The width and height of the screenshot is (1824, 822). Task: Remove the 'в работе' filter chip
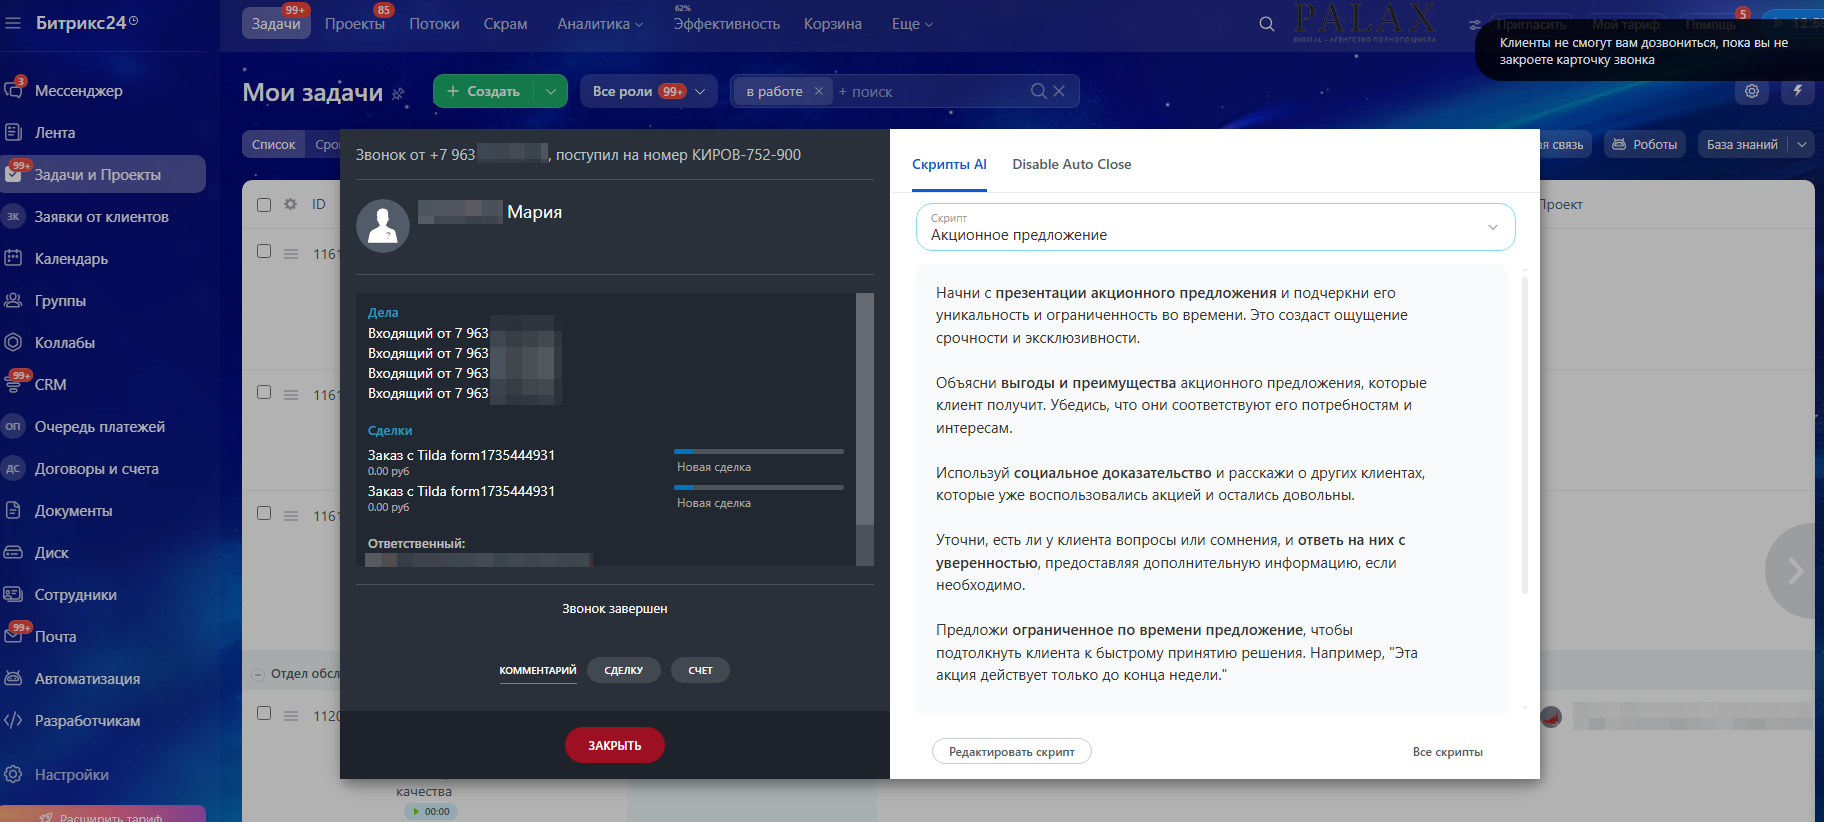point(819,91)
